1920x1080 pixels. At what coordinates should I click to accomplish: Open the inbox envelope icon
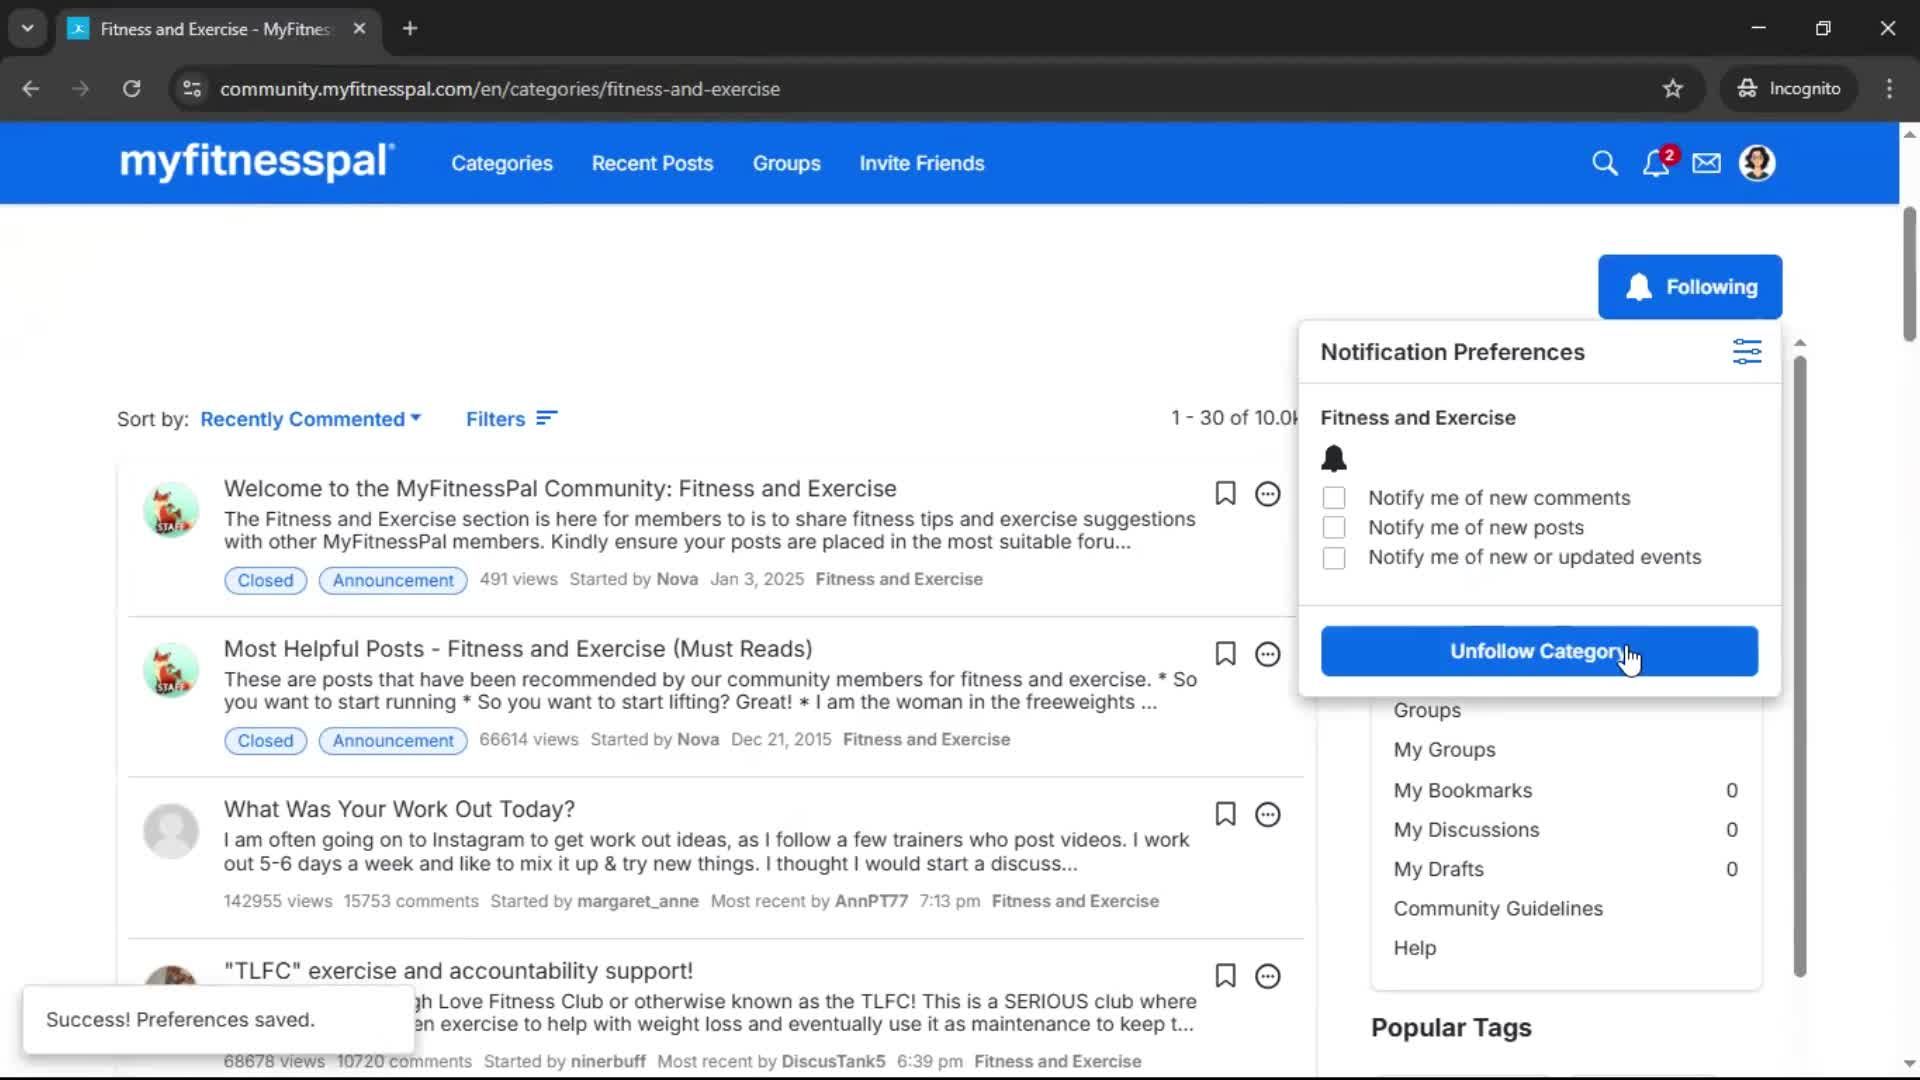(x=1706, y=163)
